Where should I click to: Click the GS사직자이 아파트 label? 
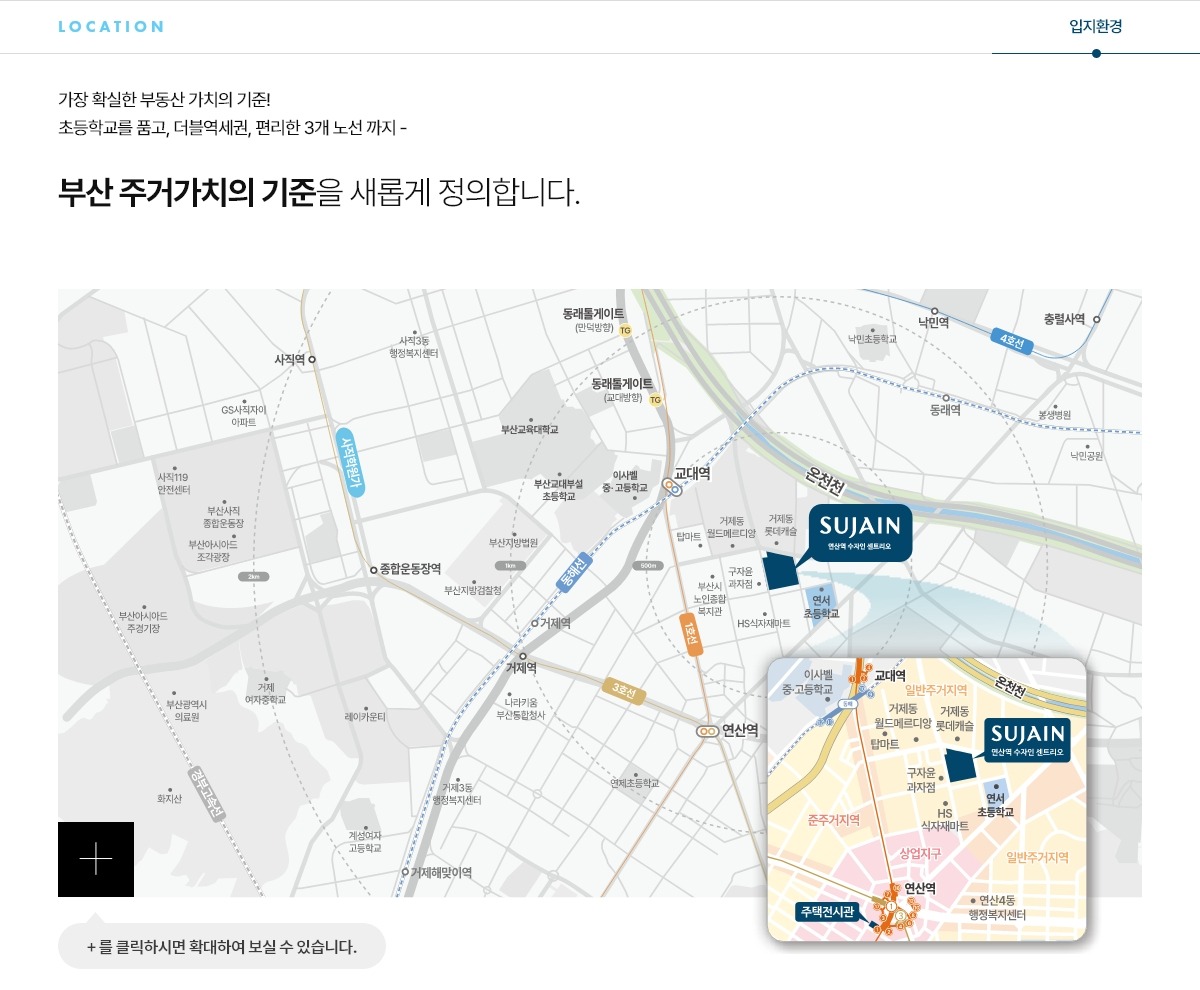tap(243, 416)
